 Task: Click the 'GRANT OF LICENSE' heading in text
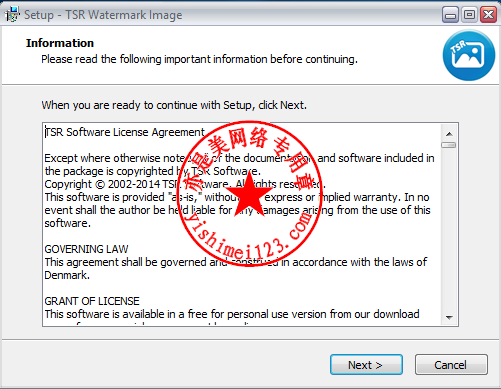pyautogui.click(x=92, y=301)
